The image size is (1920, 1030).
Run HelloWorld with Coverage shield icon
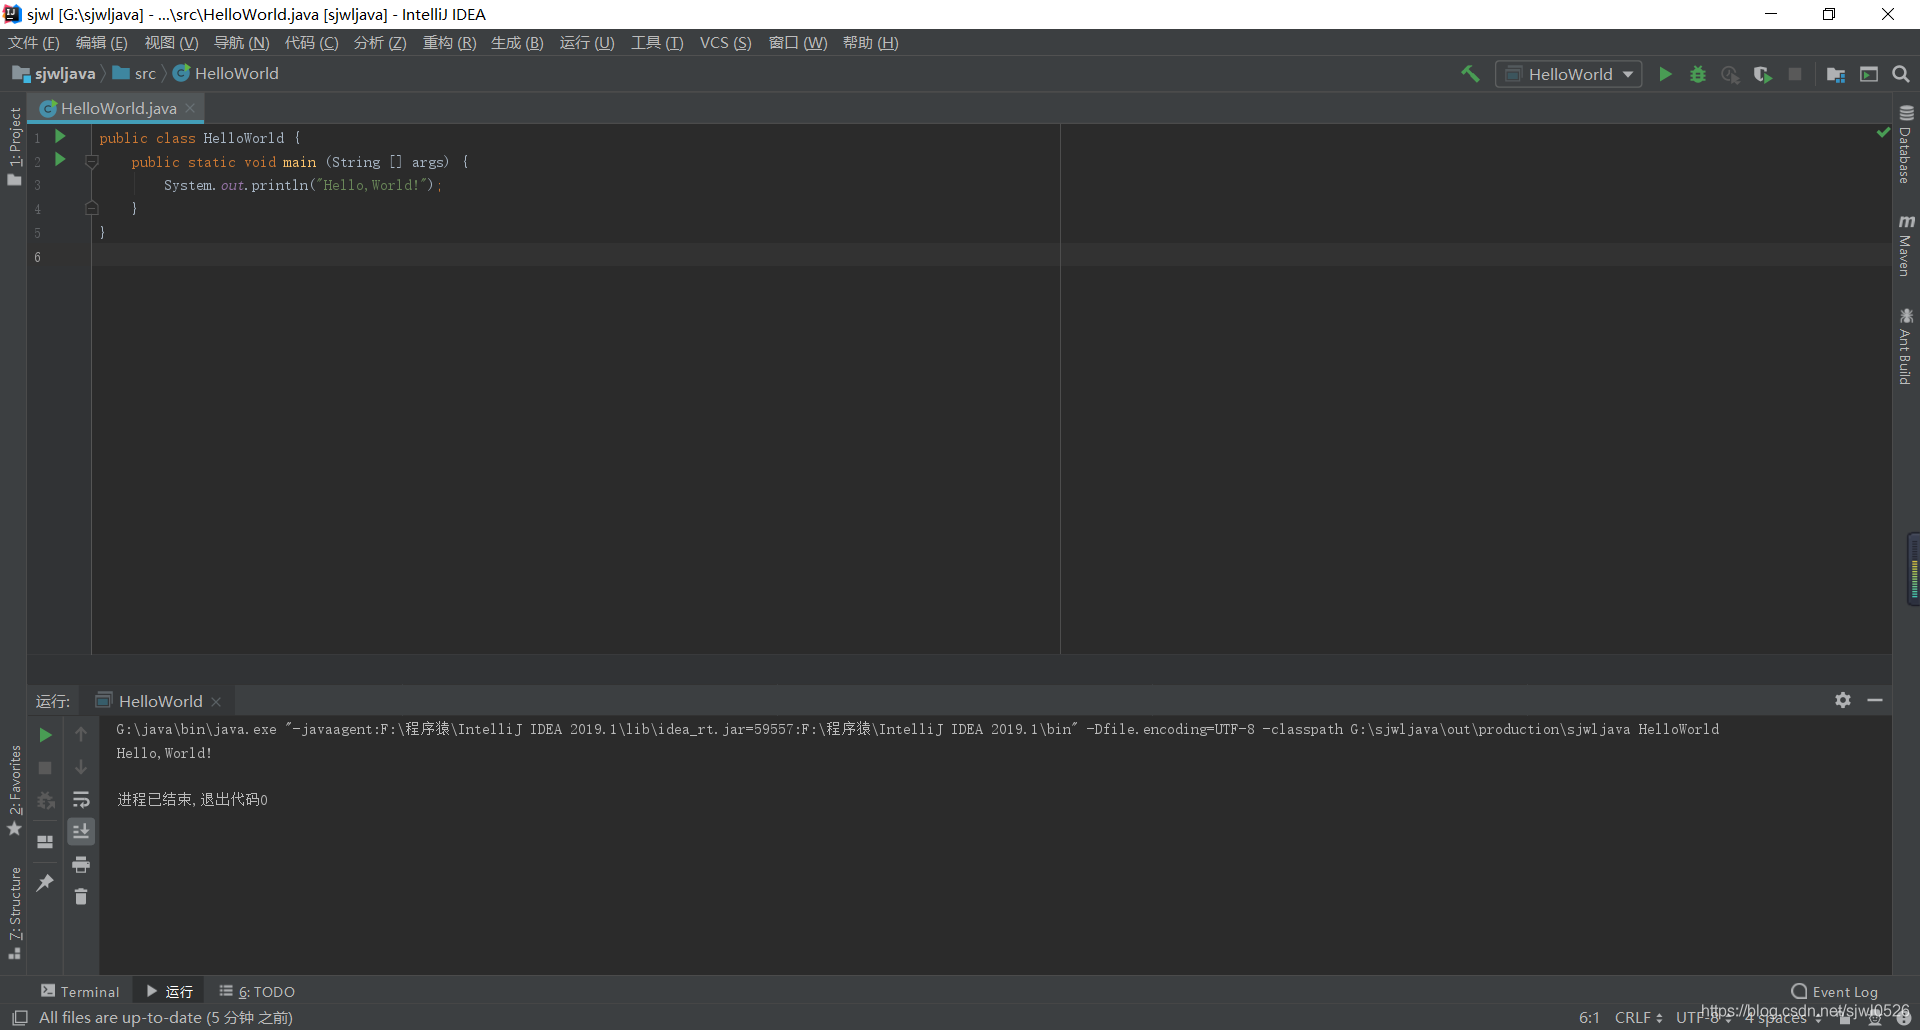click(x=1762, y=74)
